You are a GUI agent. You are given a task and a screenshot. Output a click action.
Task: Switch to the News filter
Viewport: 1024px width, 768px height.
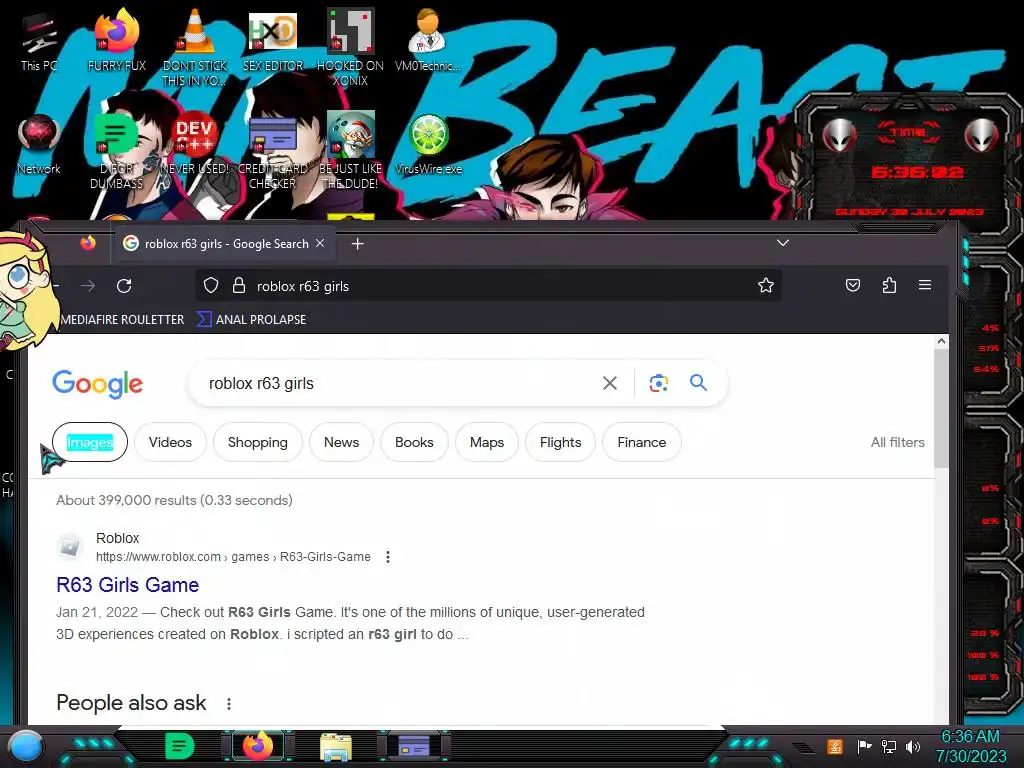(342, 442)
